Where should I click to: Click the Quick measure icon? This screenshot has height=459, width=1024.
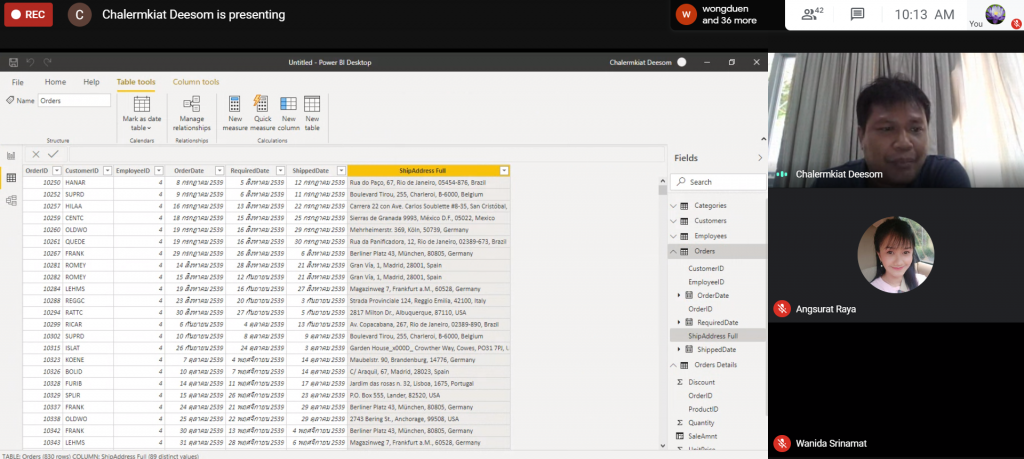point(262,113)
